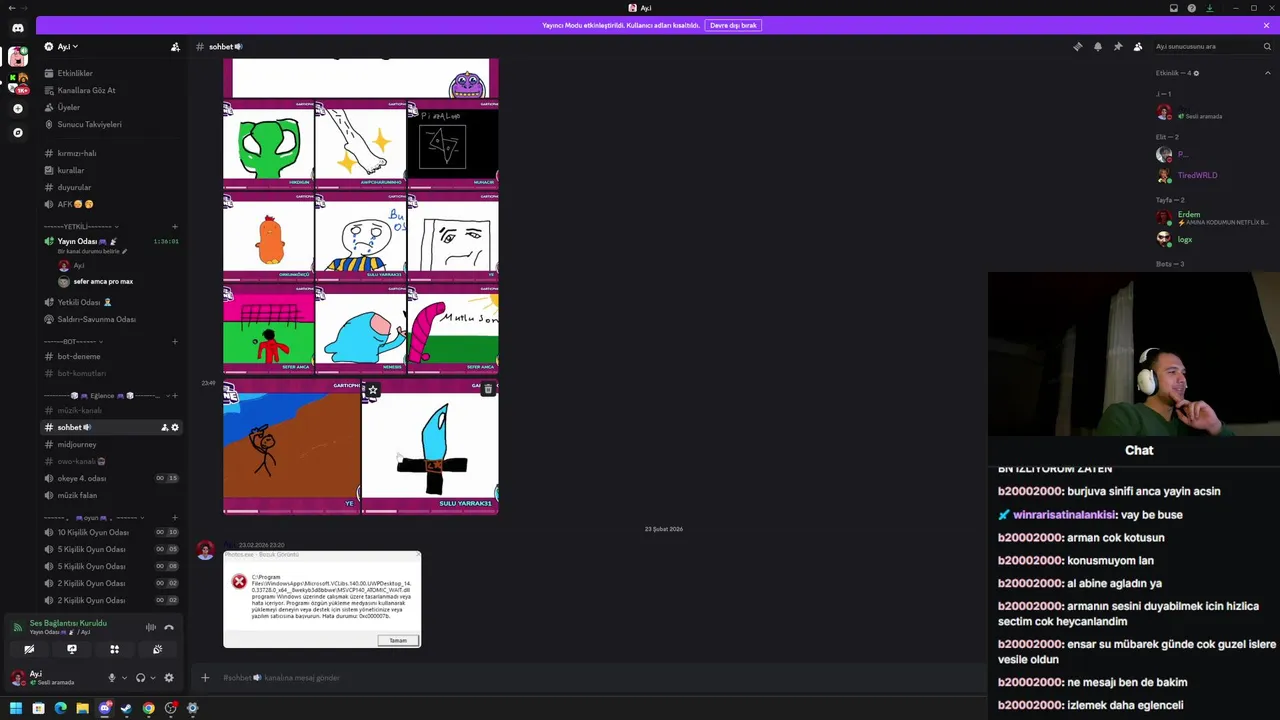Screen dimensions: 1280x720
Task: Toggle the member list icon
Action: [1137, 47]
